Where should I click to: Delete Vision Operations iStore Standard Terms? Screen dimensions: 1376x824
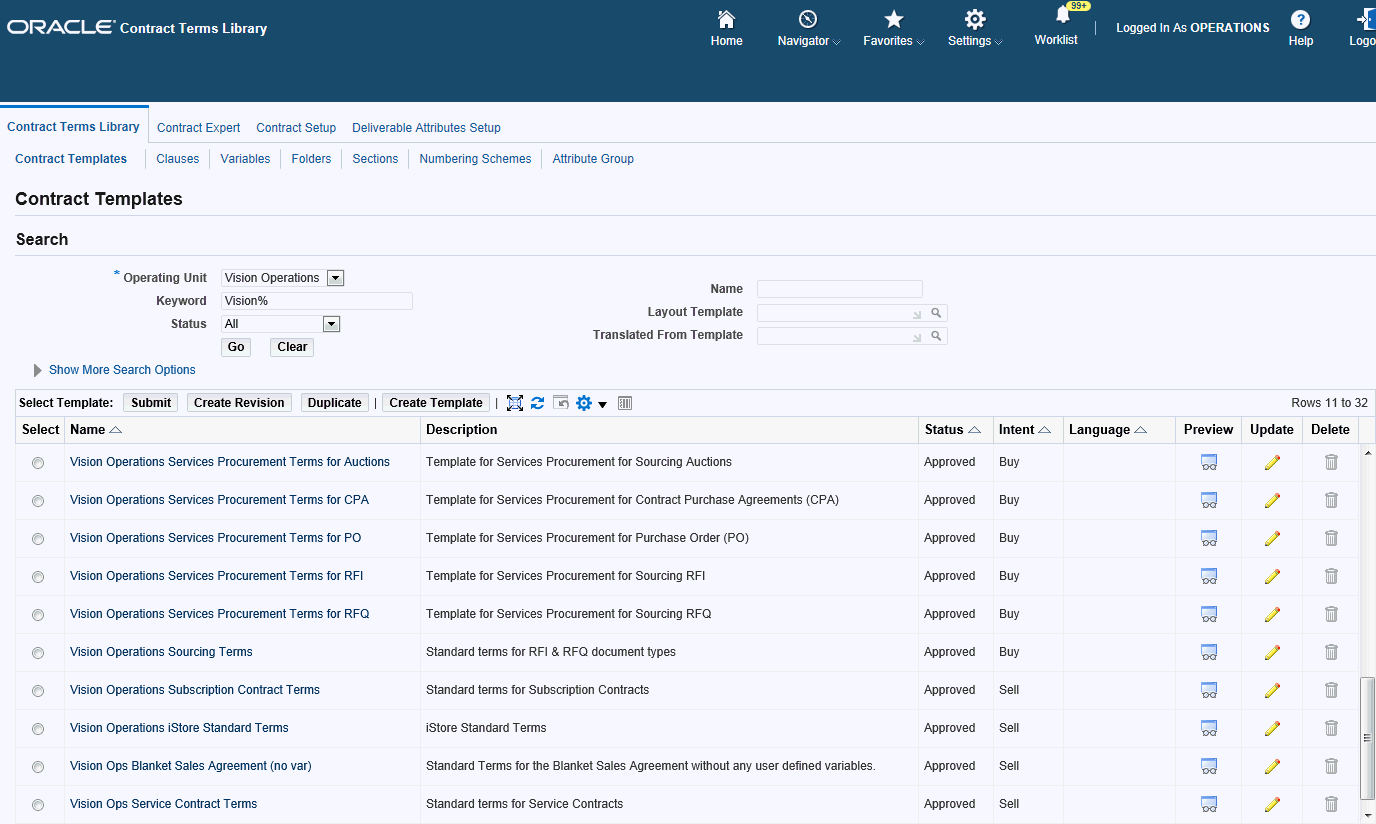pyautogui.click(x=1331, y=728)
